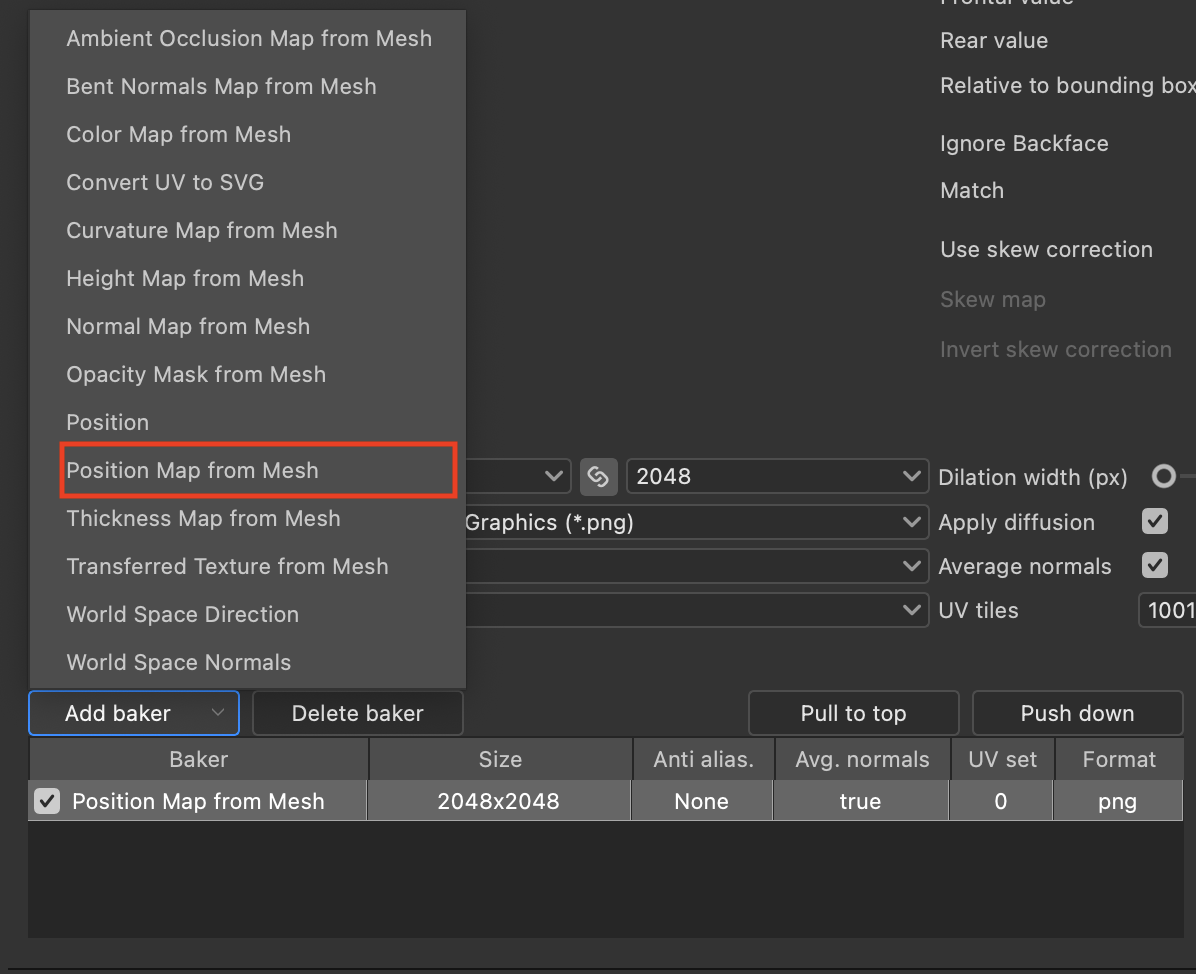The width and height of the screenshot is (1196, 974).
Task: Choose Convert UV to SVG option
Action: tap(164, 182)
